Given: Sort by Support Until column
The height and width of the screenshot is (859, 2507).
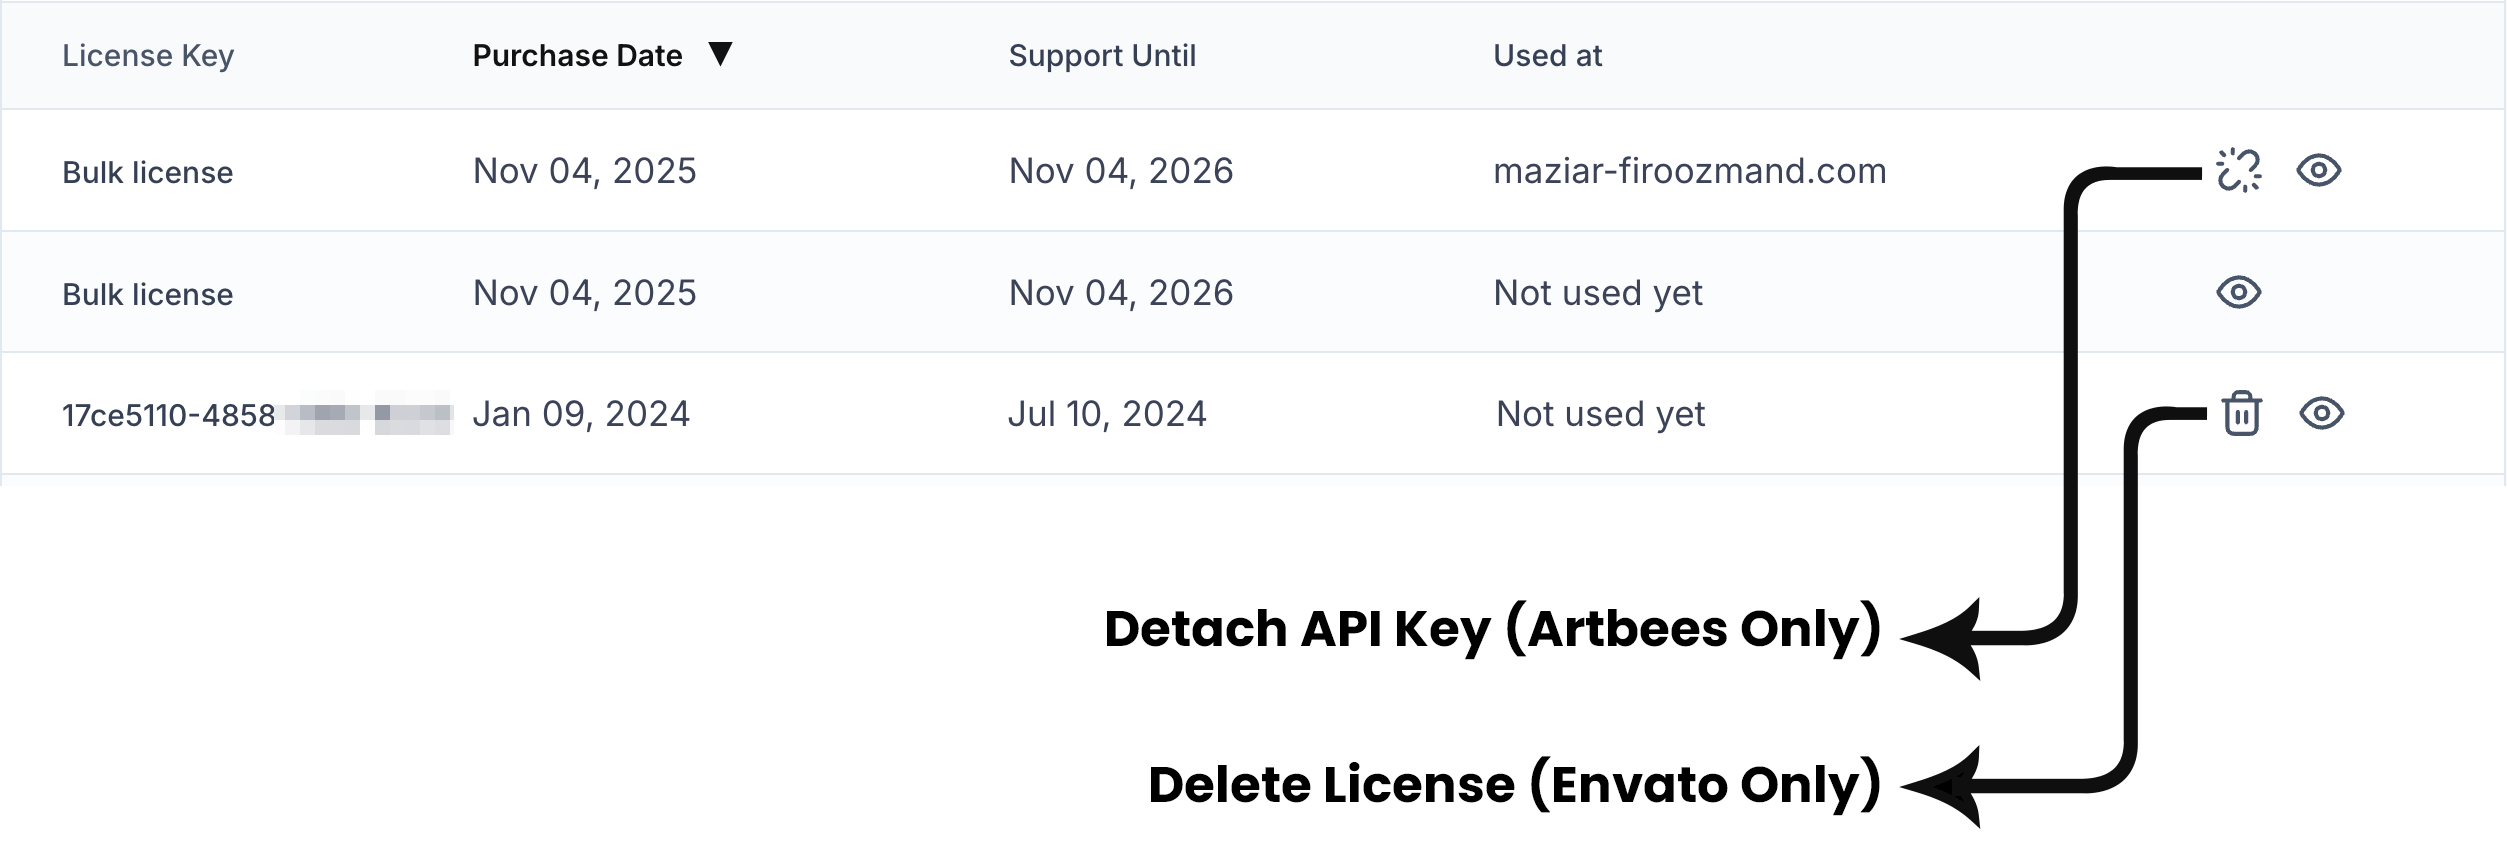Looking at the screenshot, I should click(x=1102, y=56).
